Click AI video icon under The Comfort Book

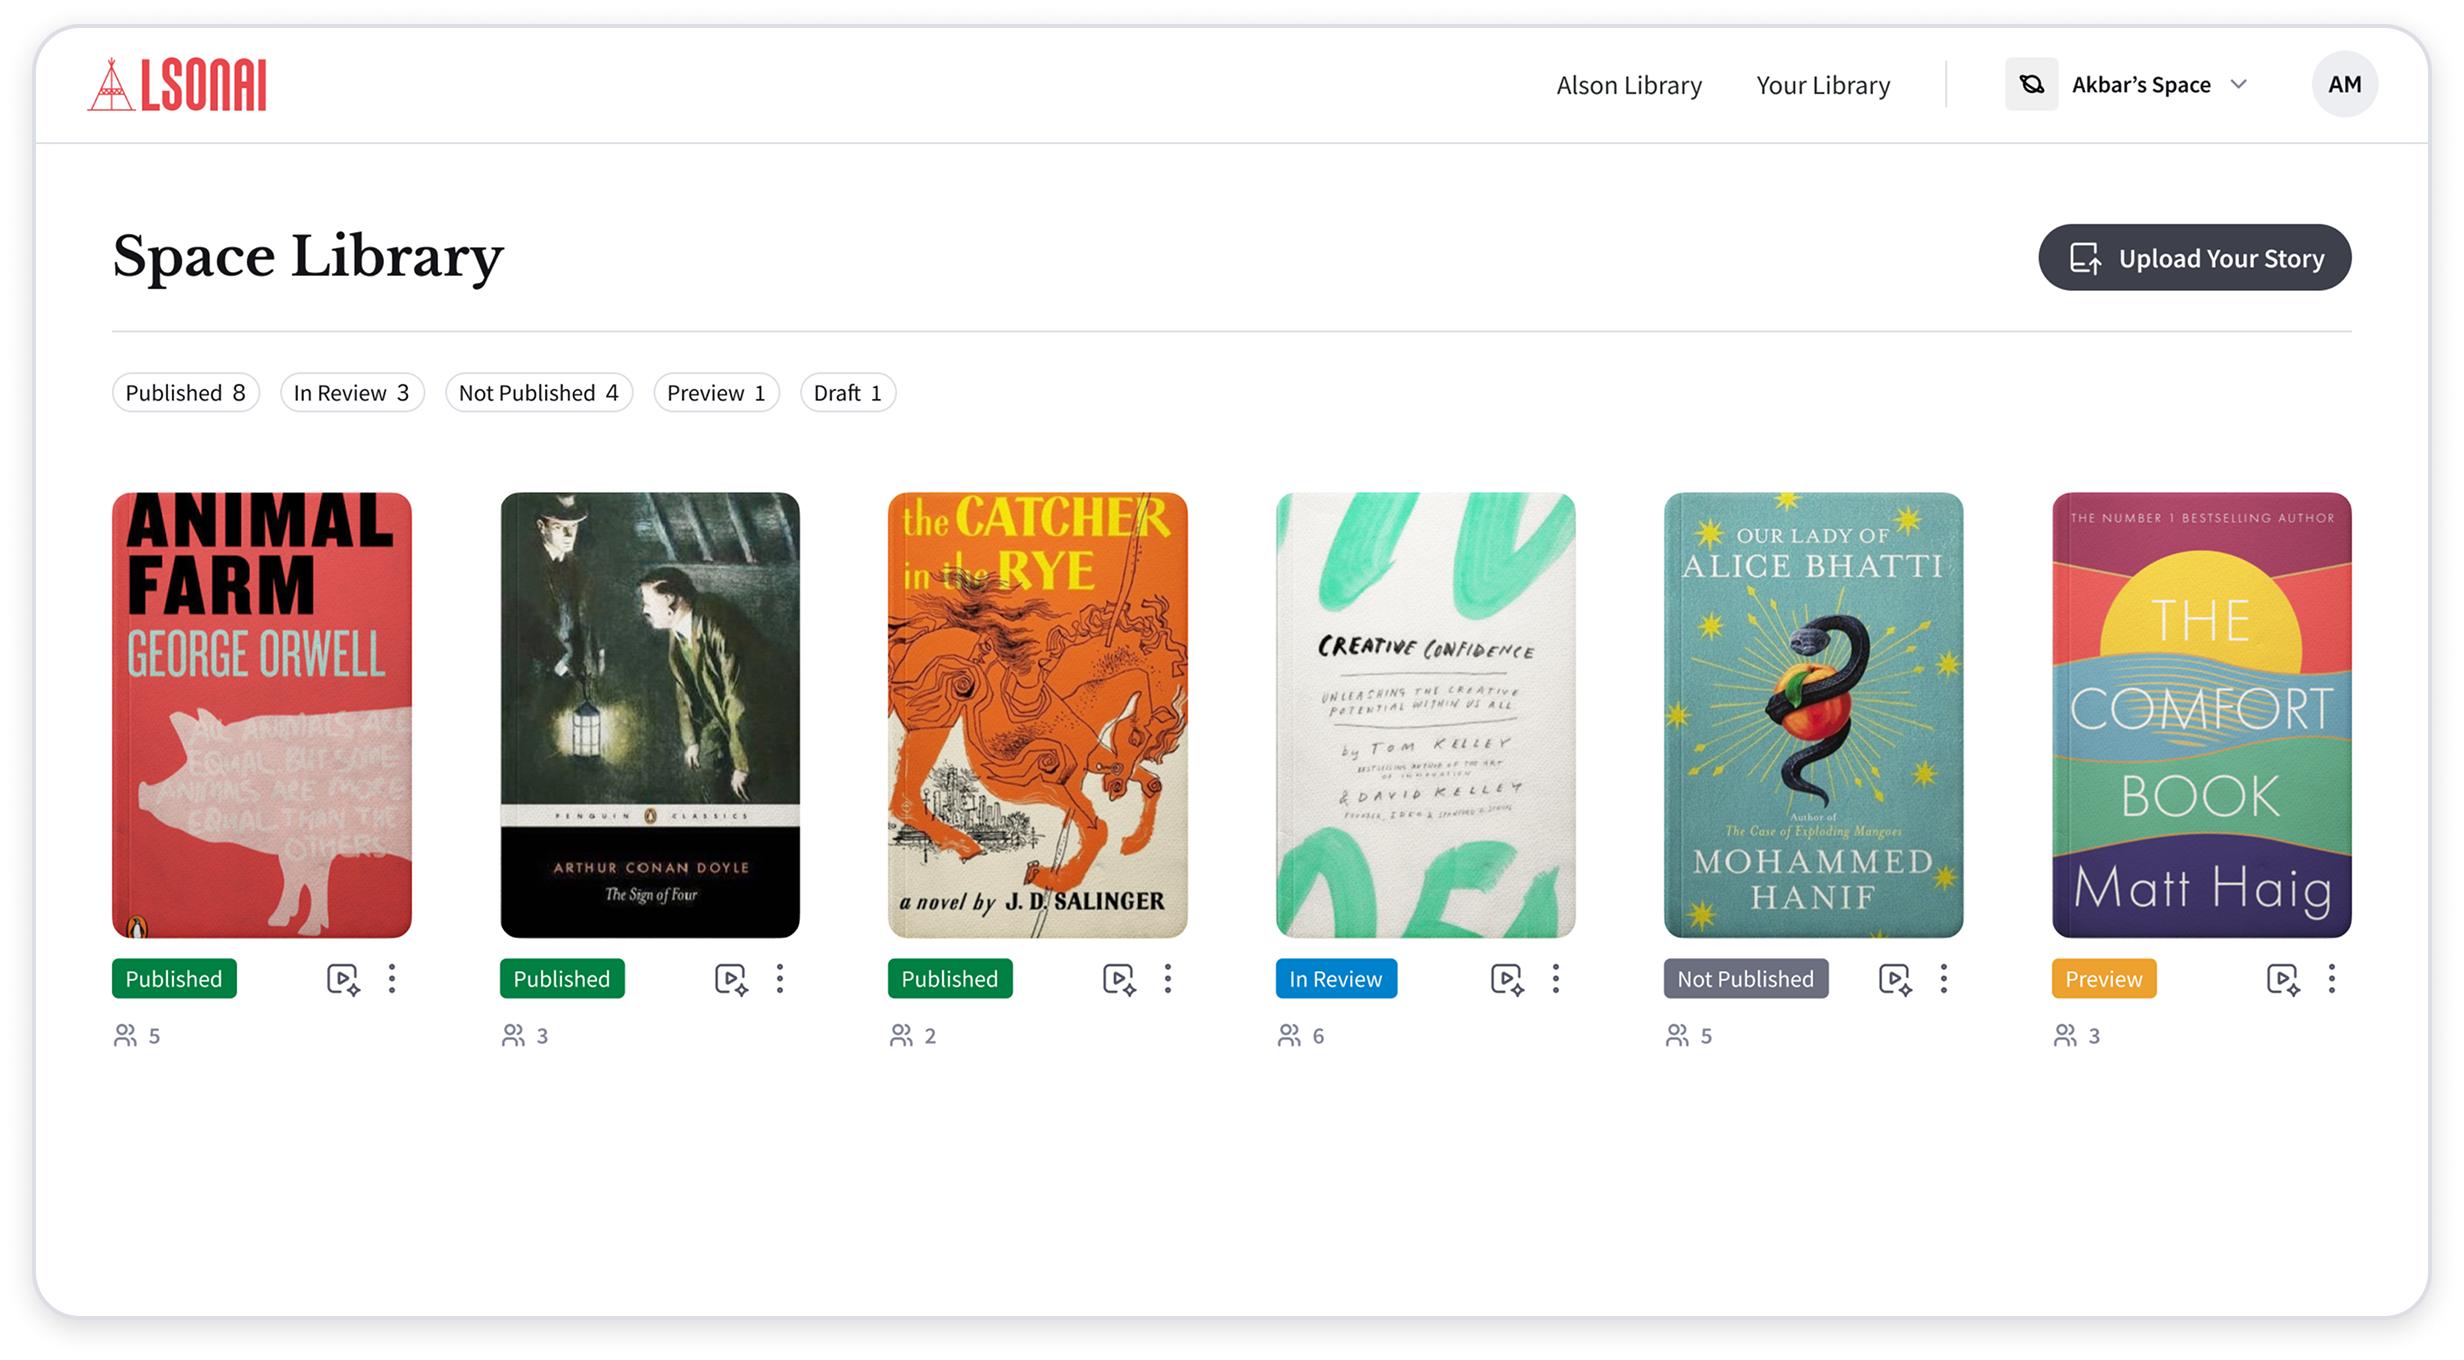[x=2283, y=979]
